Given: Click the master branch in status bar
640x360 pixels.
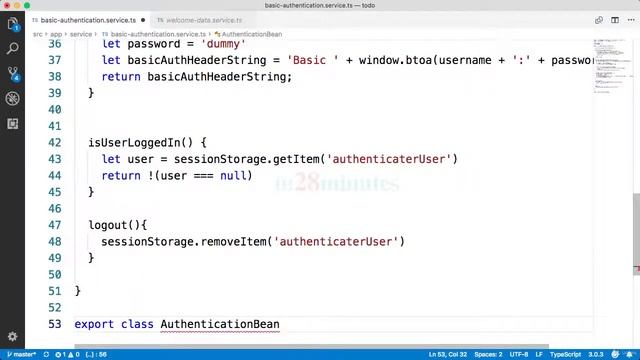Looking at the screenshot, I should (x=21, y=354).
